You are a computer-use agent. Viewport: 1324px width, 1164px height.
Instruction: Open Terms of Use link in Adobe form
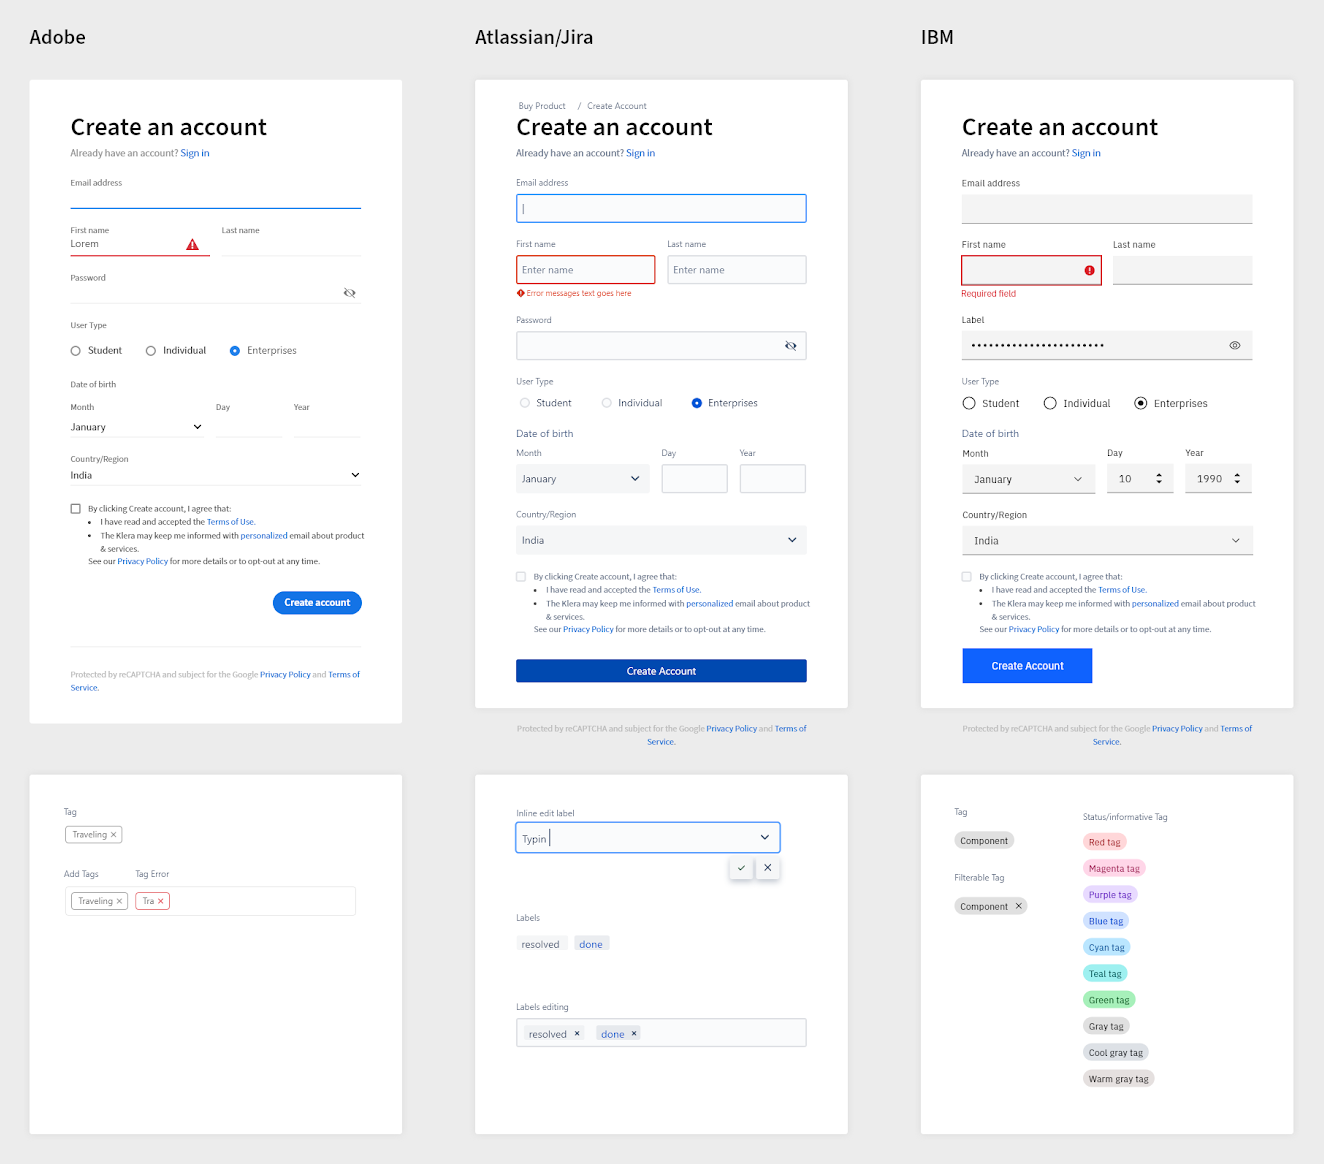[x=231, y=522]
